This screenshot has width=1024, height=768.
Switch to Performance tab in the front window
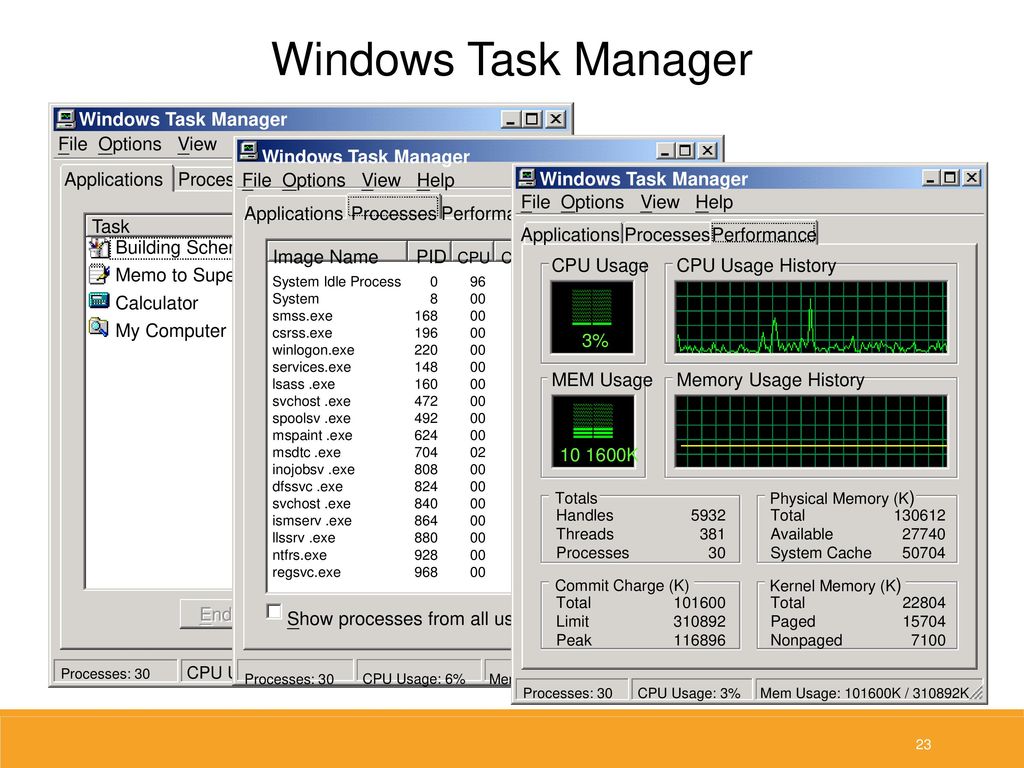click(x=763, y=234)
